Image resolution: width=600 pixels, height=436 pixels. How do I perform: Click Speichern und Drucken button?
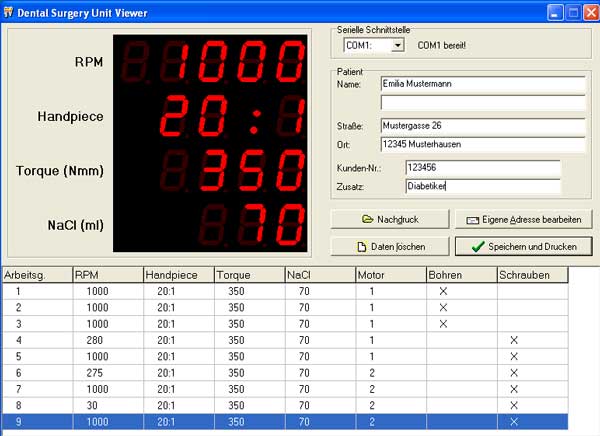coord(523,246)
